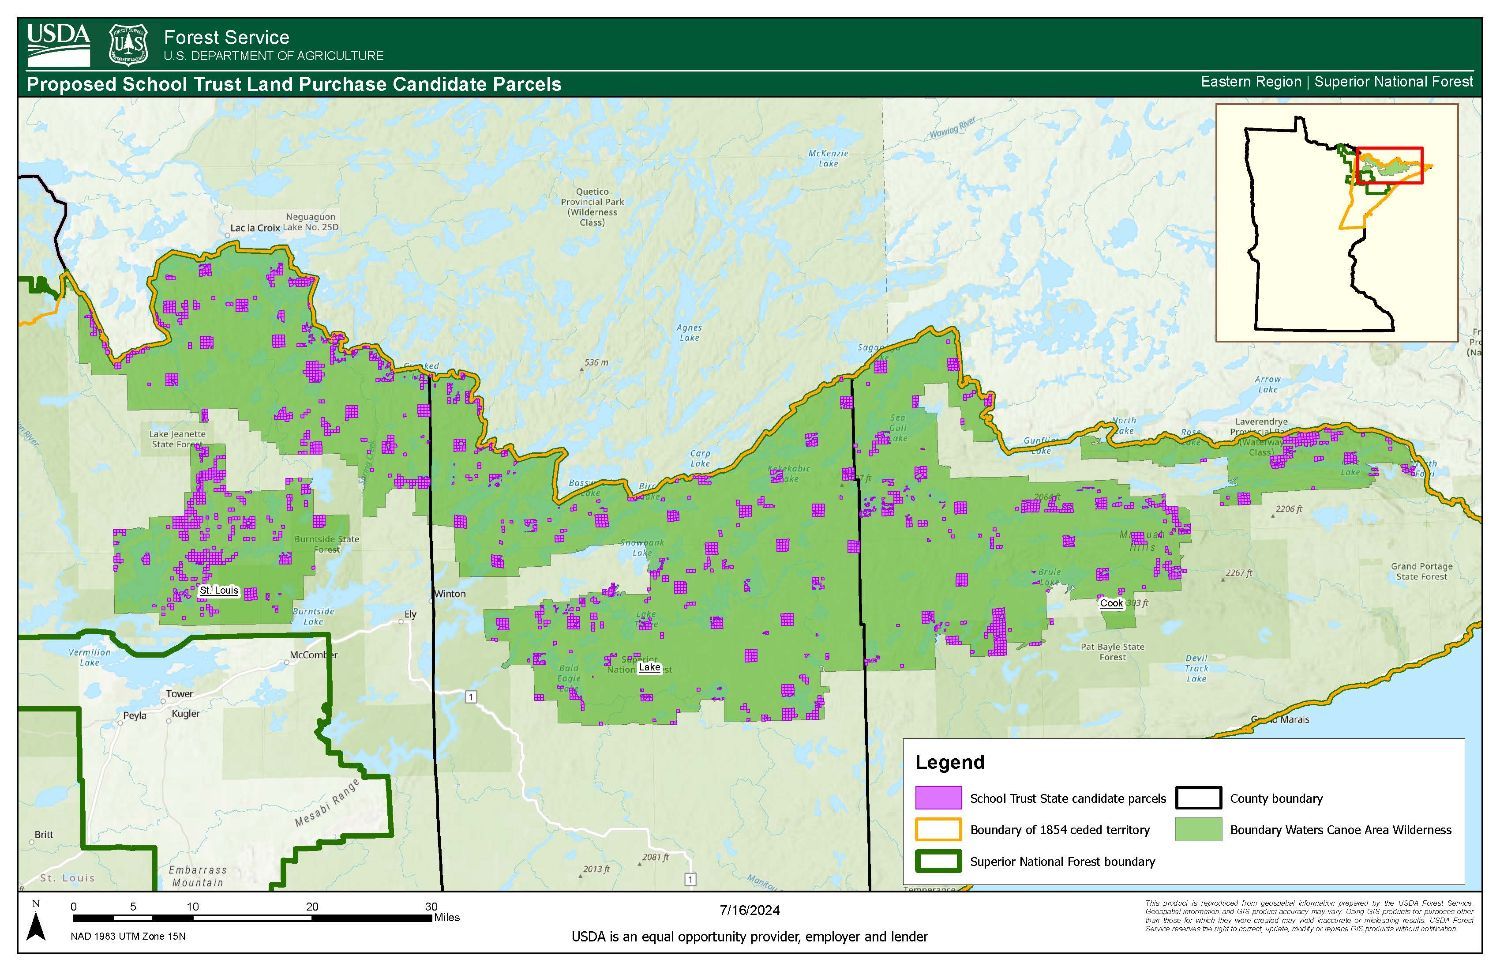Image resolution: width=1500 pixels, height=971 pixels.
Task: Click the fine-print disclaimer at bottom right
Action: [1309, 916]
